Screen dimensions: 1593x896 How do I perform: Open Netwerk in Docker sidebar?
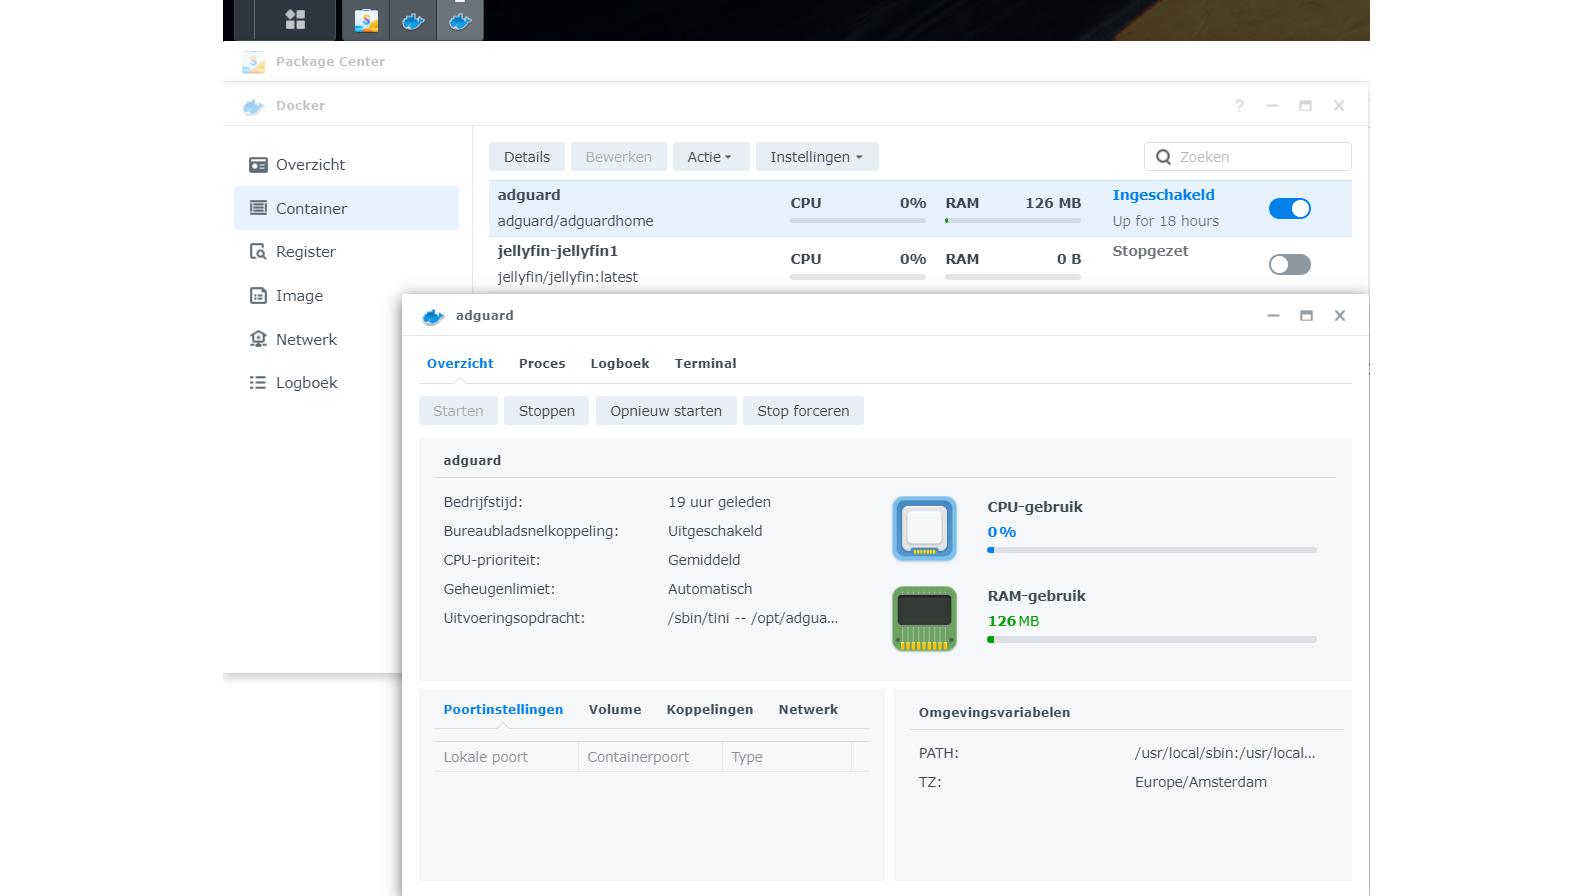[x=317, y=339]
